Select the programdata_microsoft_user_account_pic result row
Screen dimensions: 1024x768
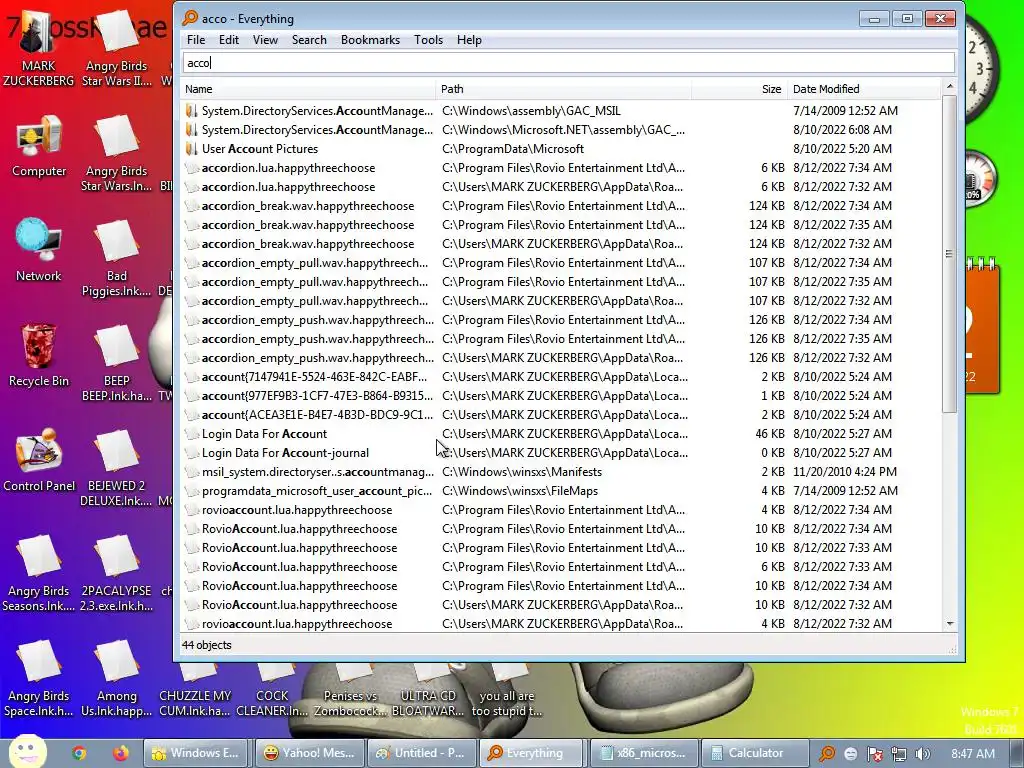[562, 490]
